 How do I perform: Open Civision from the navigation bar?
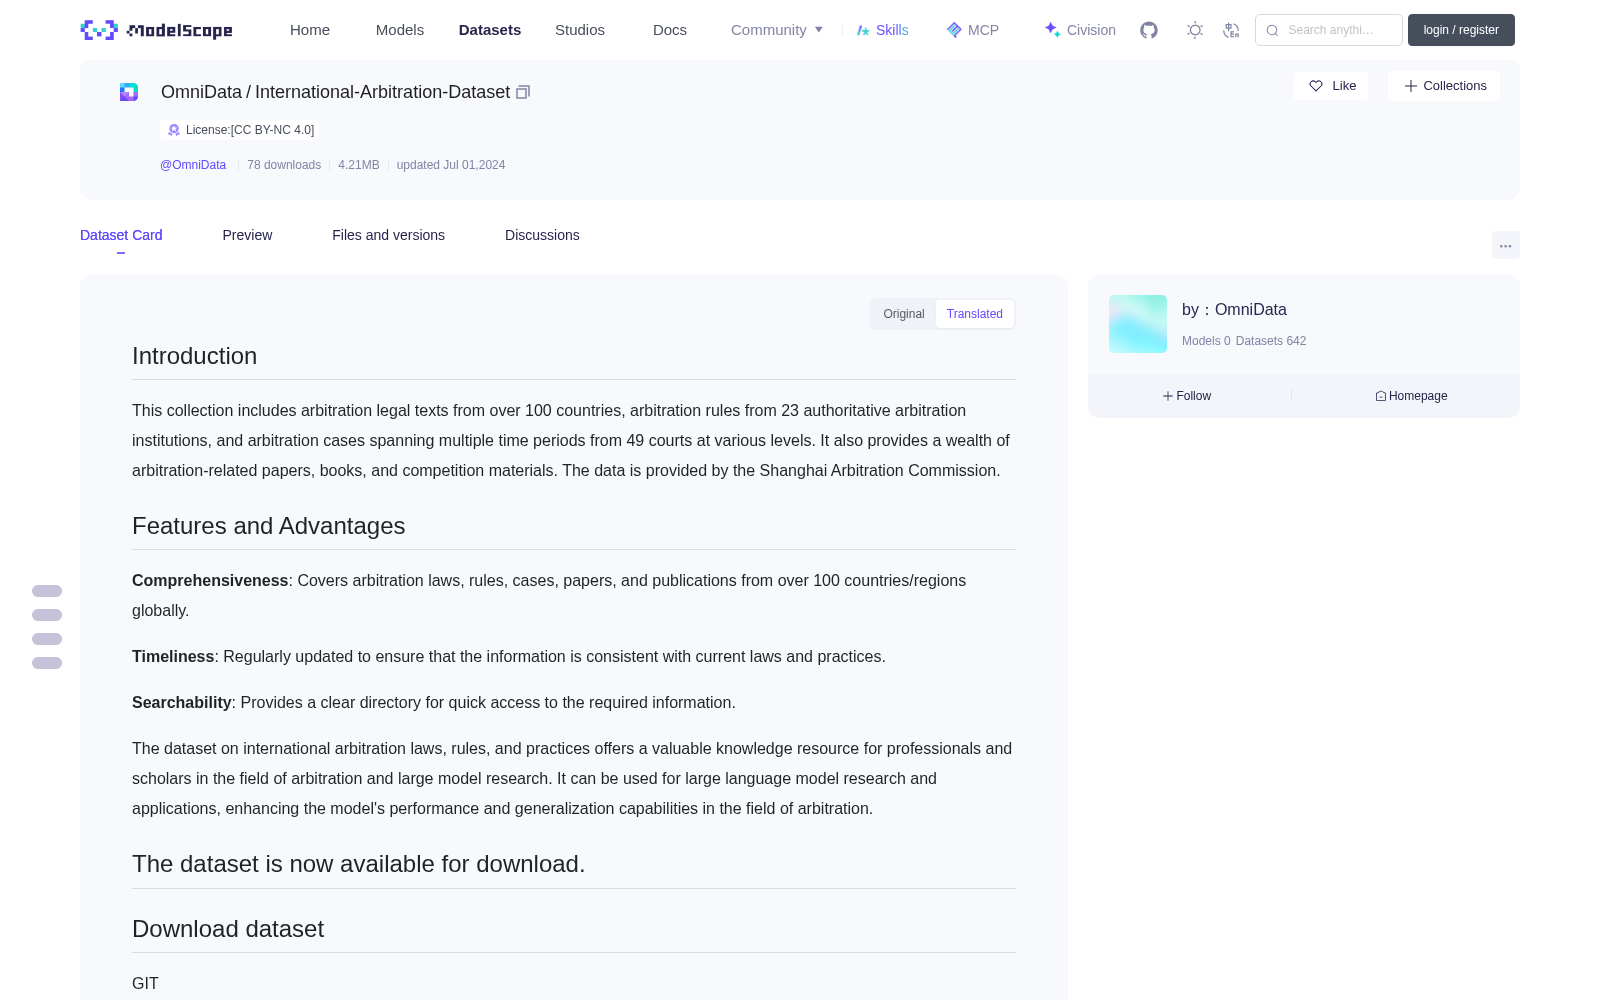click(x=1080, y=30)
